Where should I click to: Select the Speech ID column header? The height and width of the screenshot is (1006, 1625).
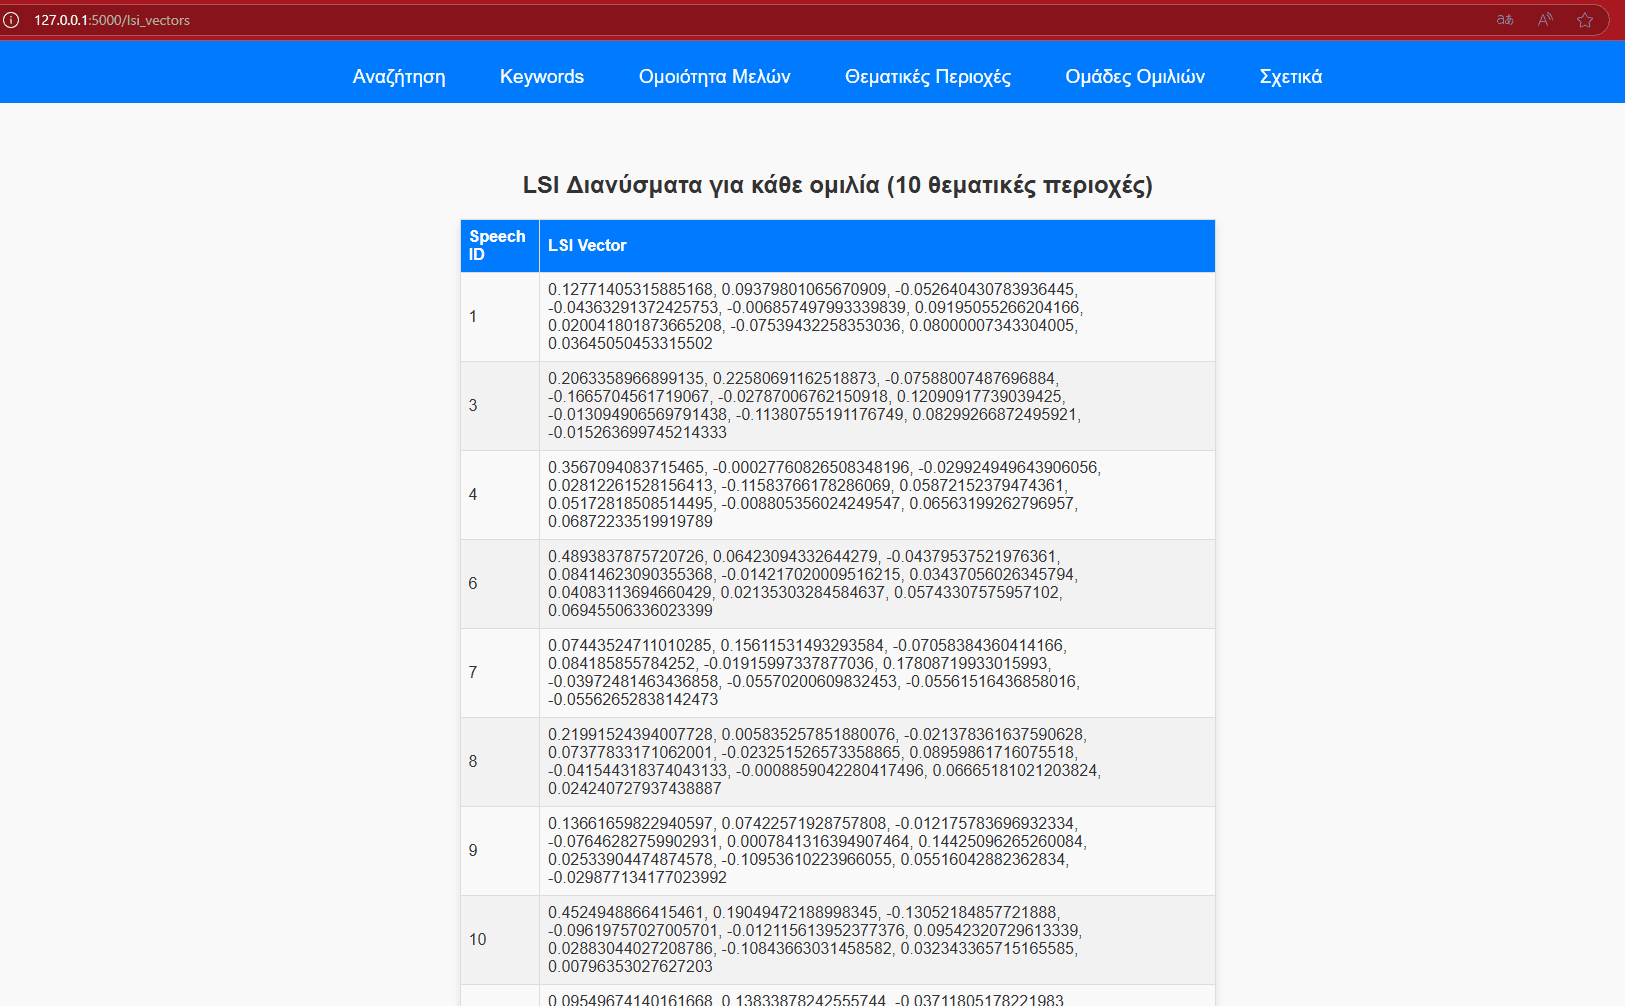(500, 246)
